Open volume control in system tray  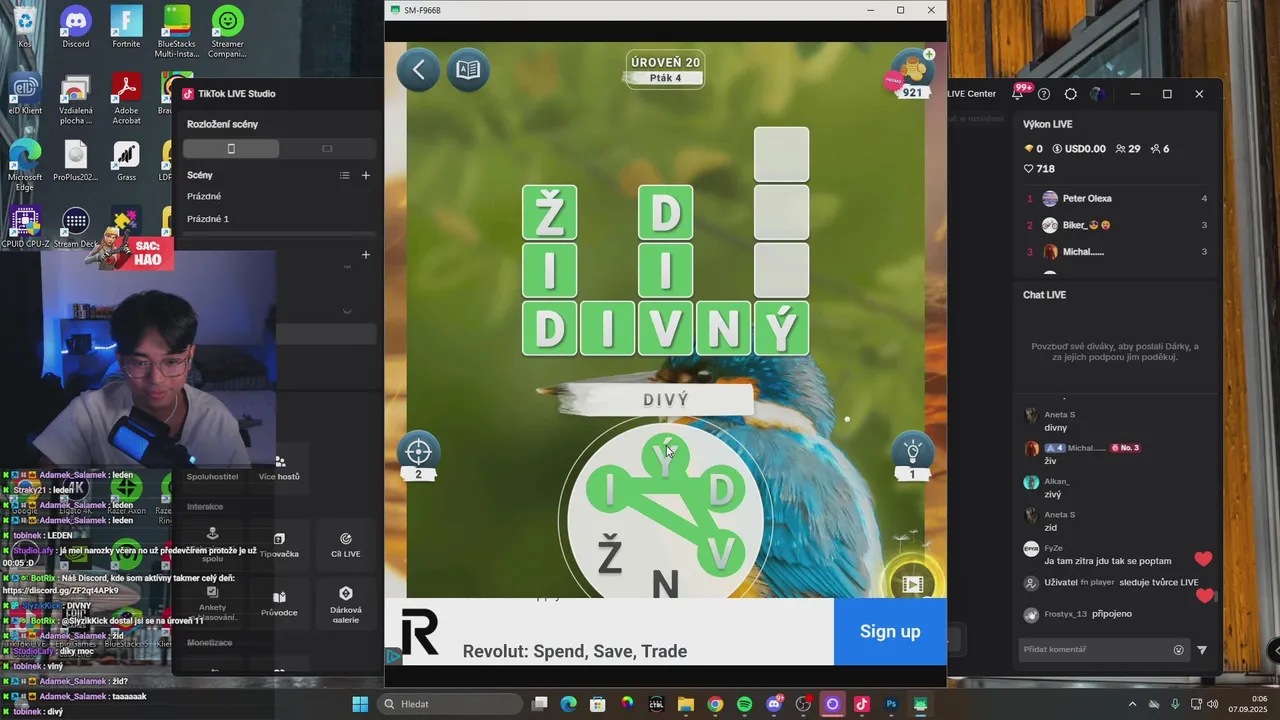click(1212, 704)
